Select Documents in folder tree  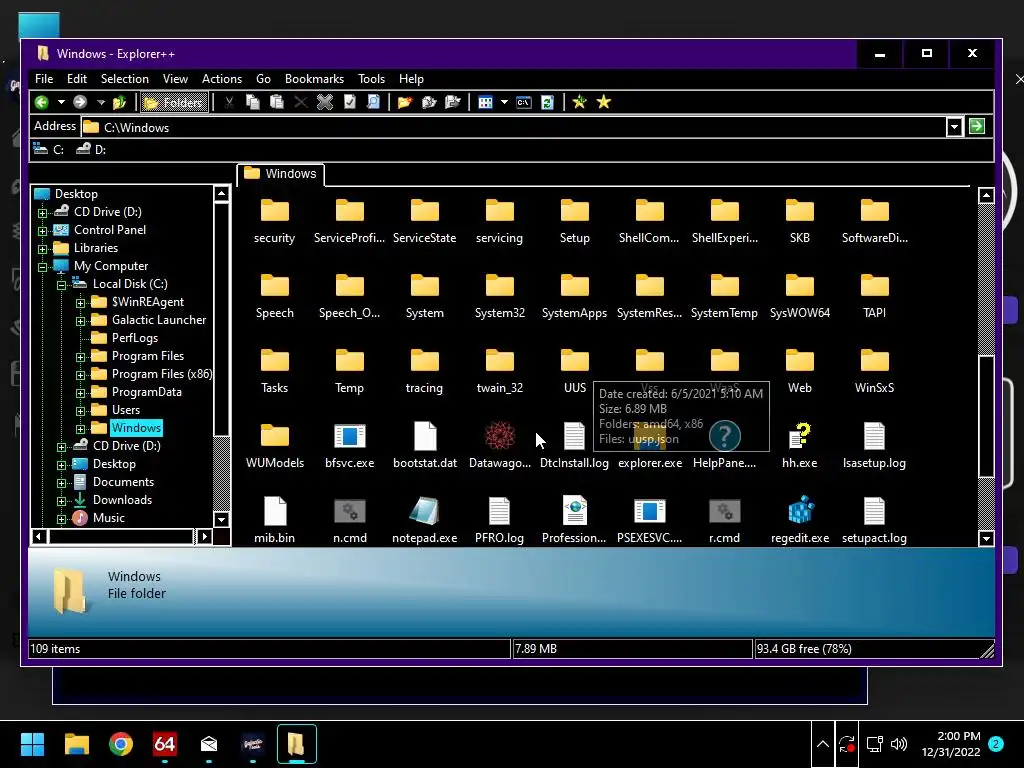[123, 482]
